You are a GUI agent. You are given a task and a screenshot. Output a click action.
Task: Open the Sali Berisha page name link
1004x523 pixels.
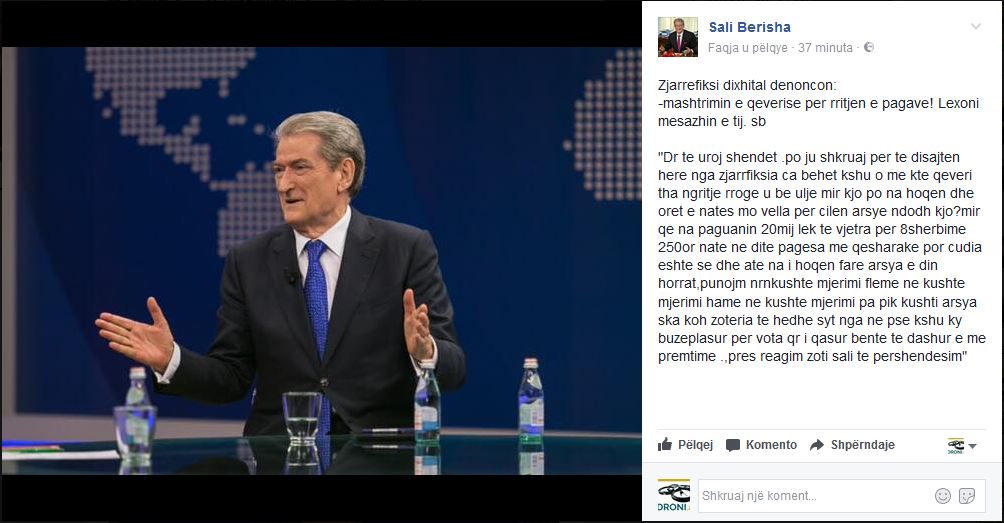(749, 27)
